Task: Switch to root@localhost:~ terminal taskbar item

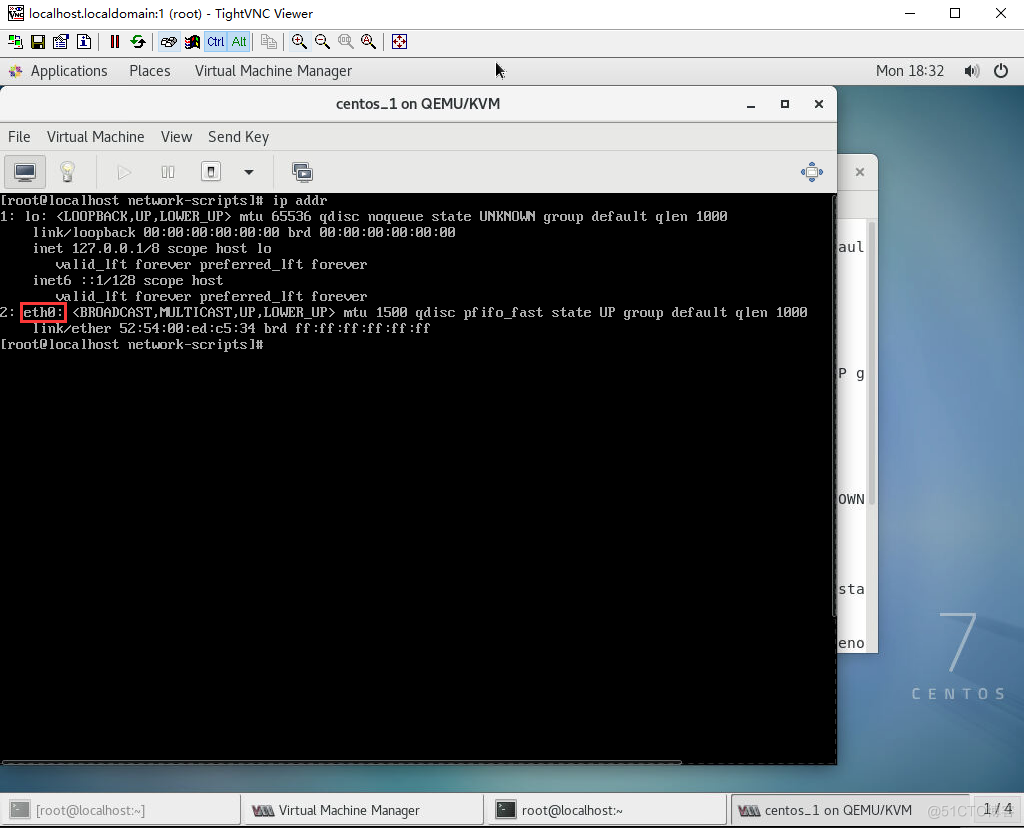Action: (605, 810)
